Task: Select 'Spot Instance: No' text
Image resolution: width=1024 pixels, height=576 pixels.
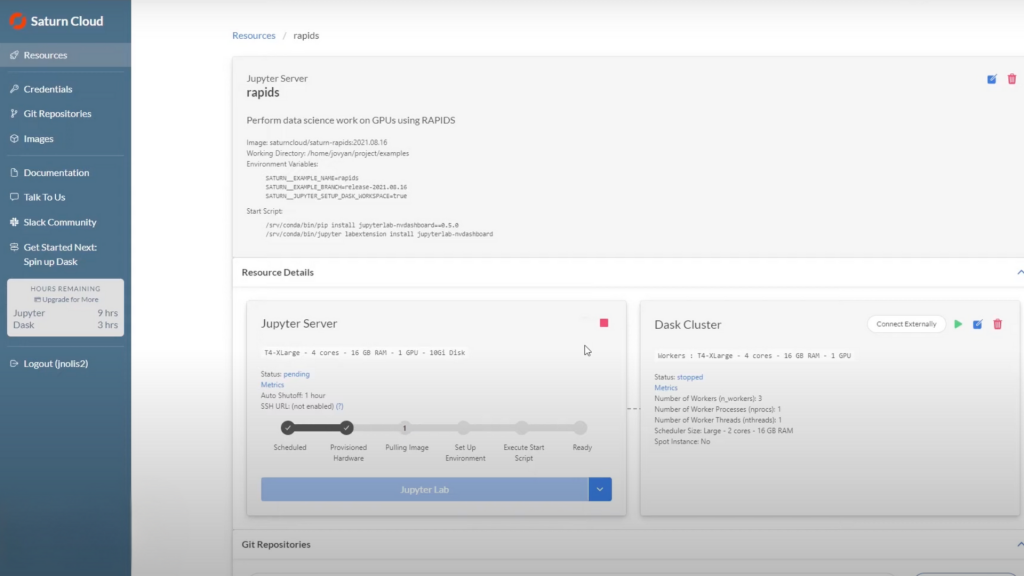Action: [682, 441]
